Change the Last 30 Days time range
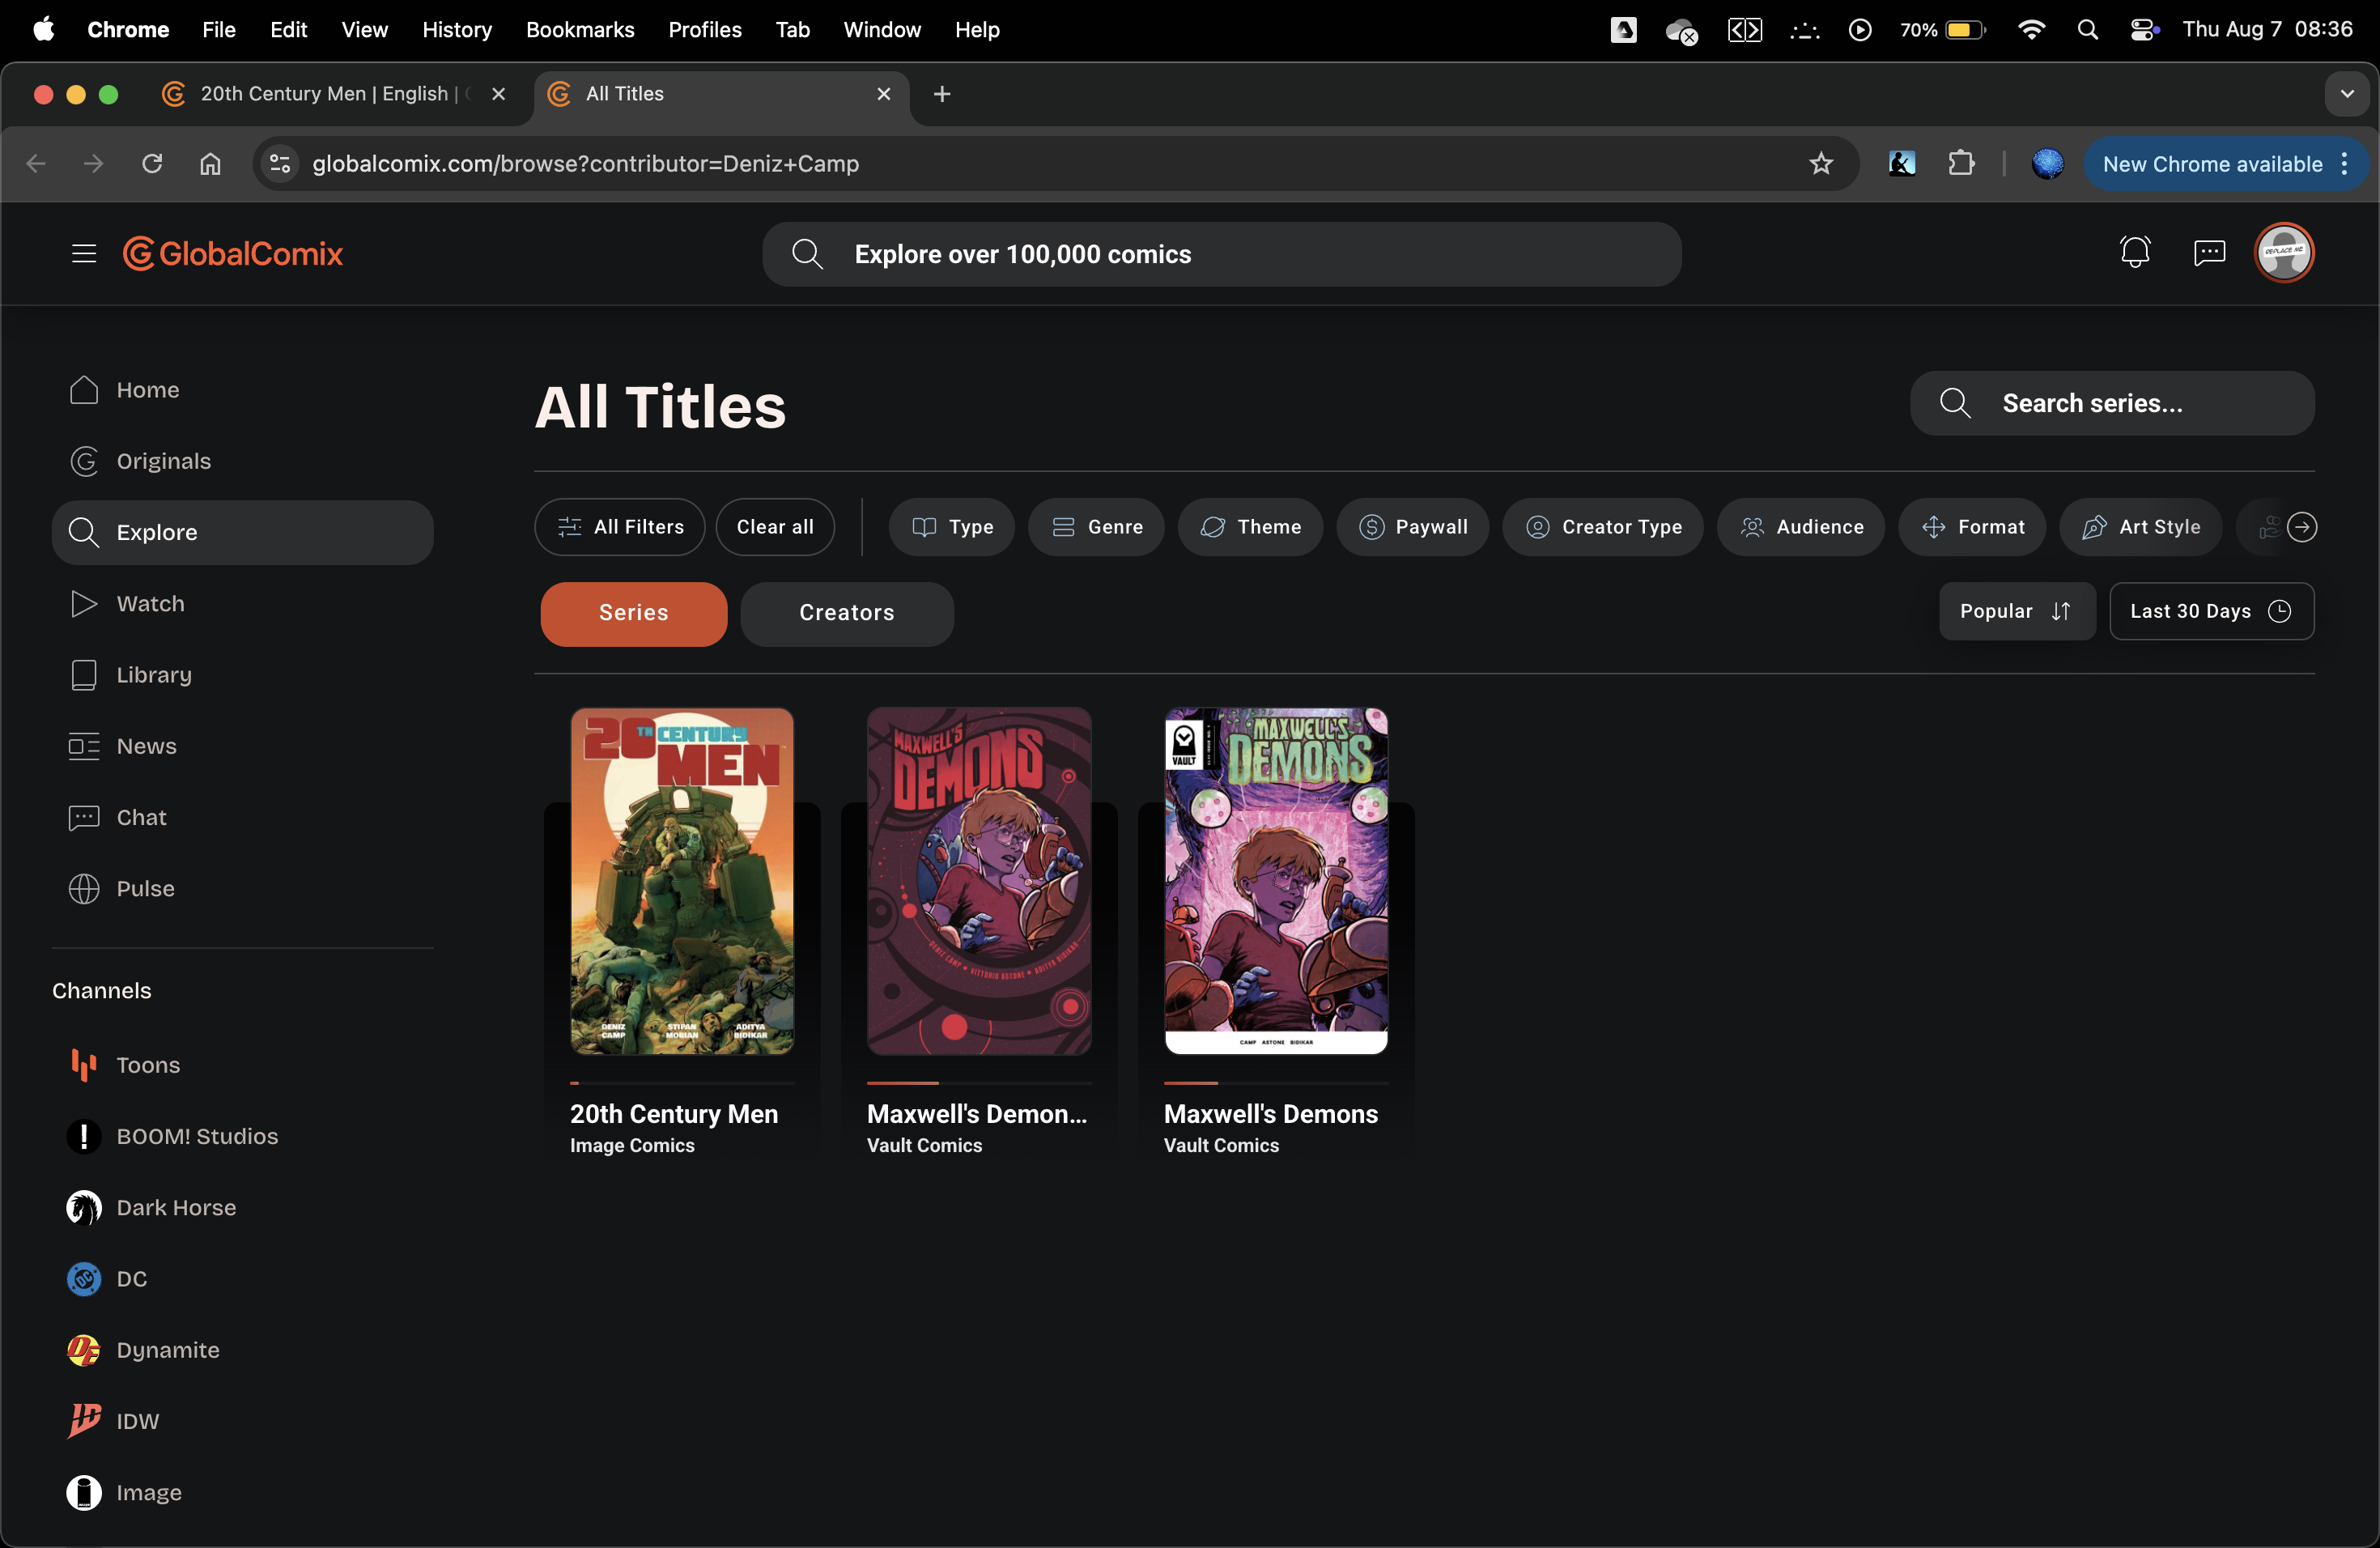 (2211, 611)
